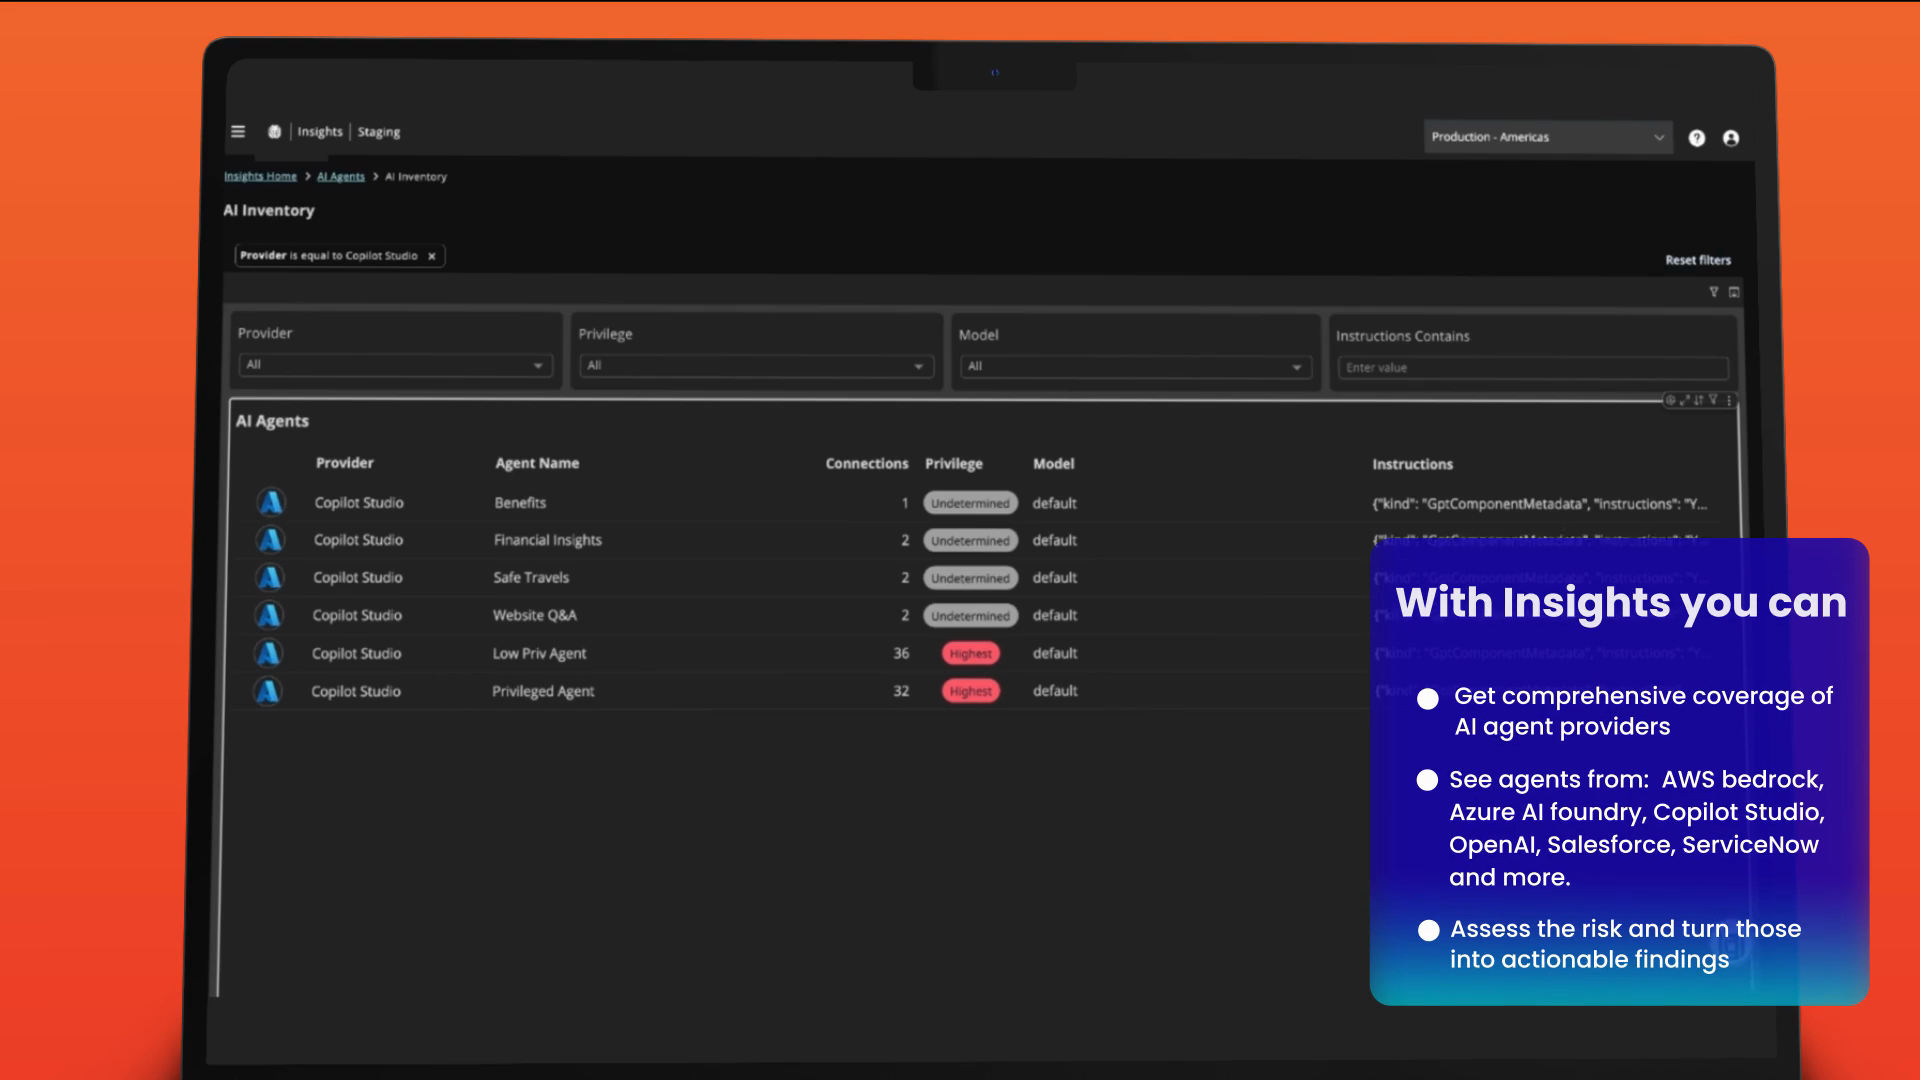Screen dimensions: 1920x1080
Task: Open the AI Agents table options menu
Action: point(1729,400)
